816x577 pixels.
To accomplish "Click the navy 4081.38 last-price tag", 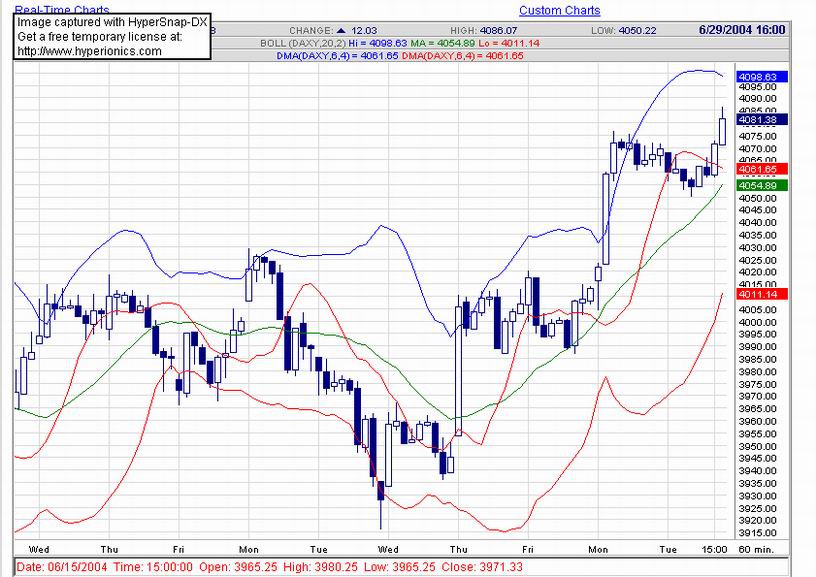I will 762,120.
